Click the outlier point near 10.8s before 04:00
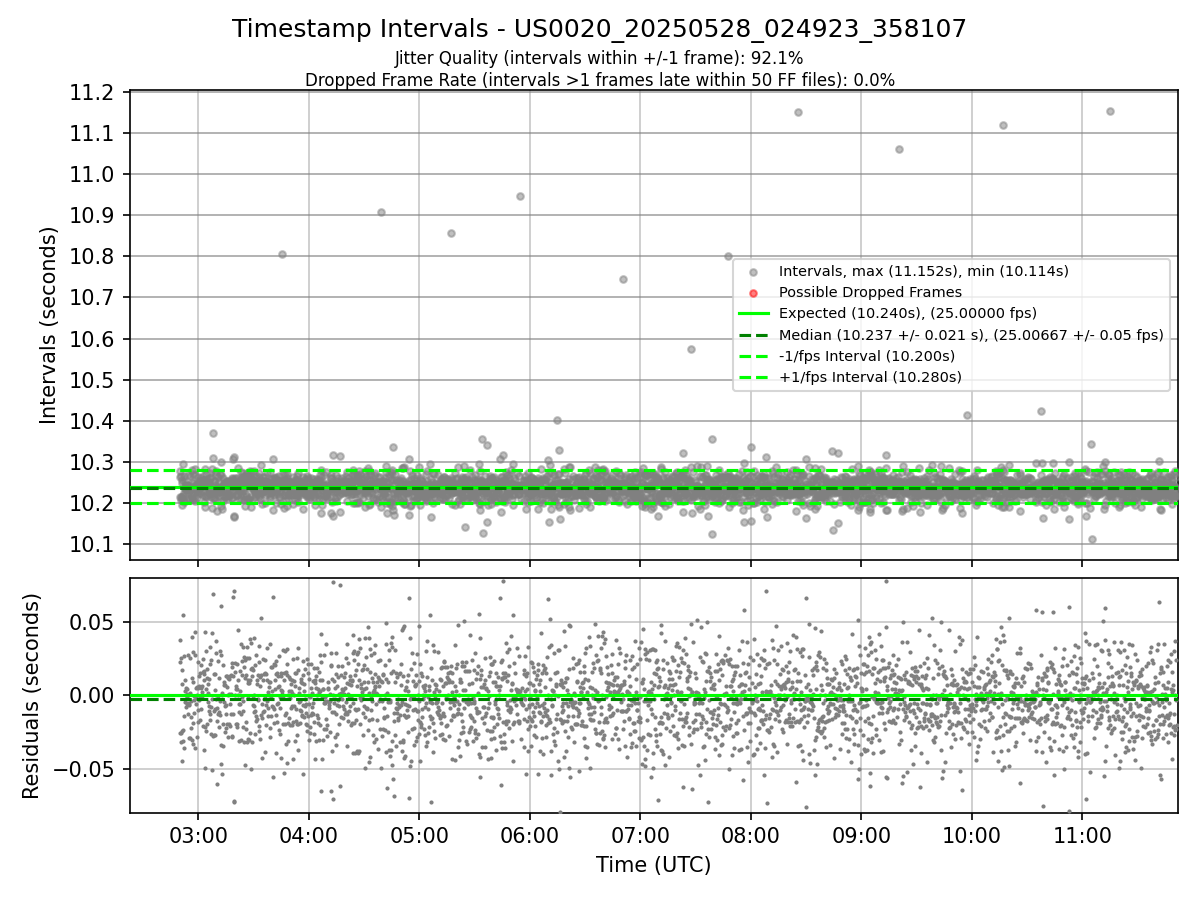This screenshot has width=1200, height=900. (282, 254)
